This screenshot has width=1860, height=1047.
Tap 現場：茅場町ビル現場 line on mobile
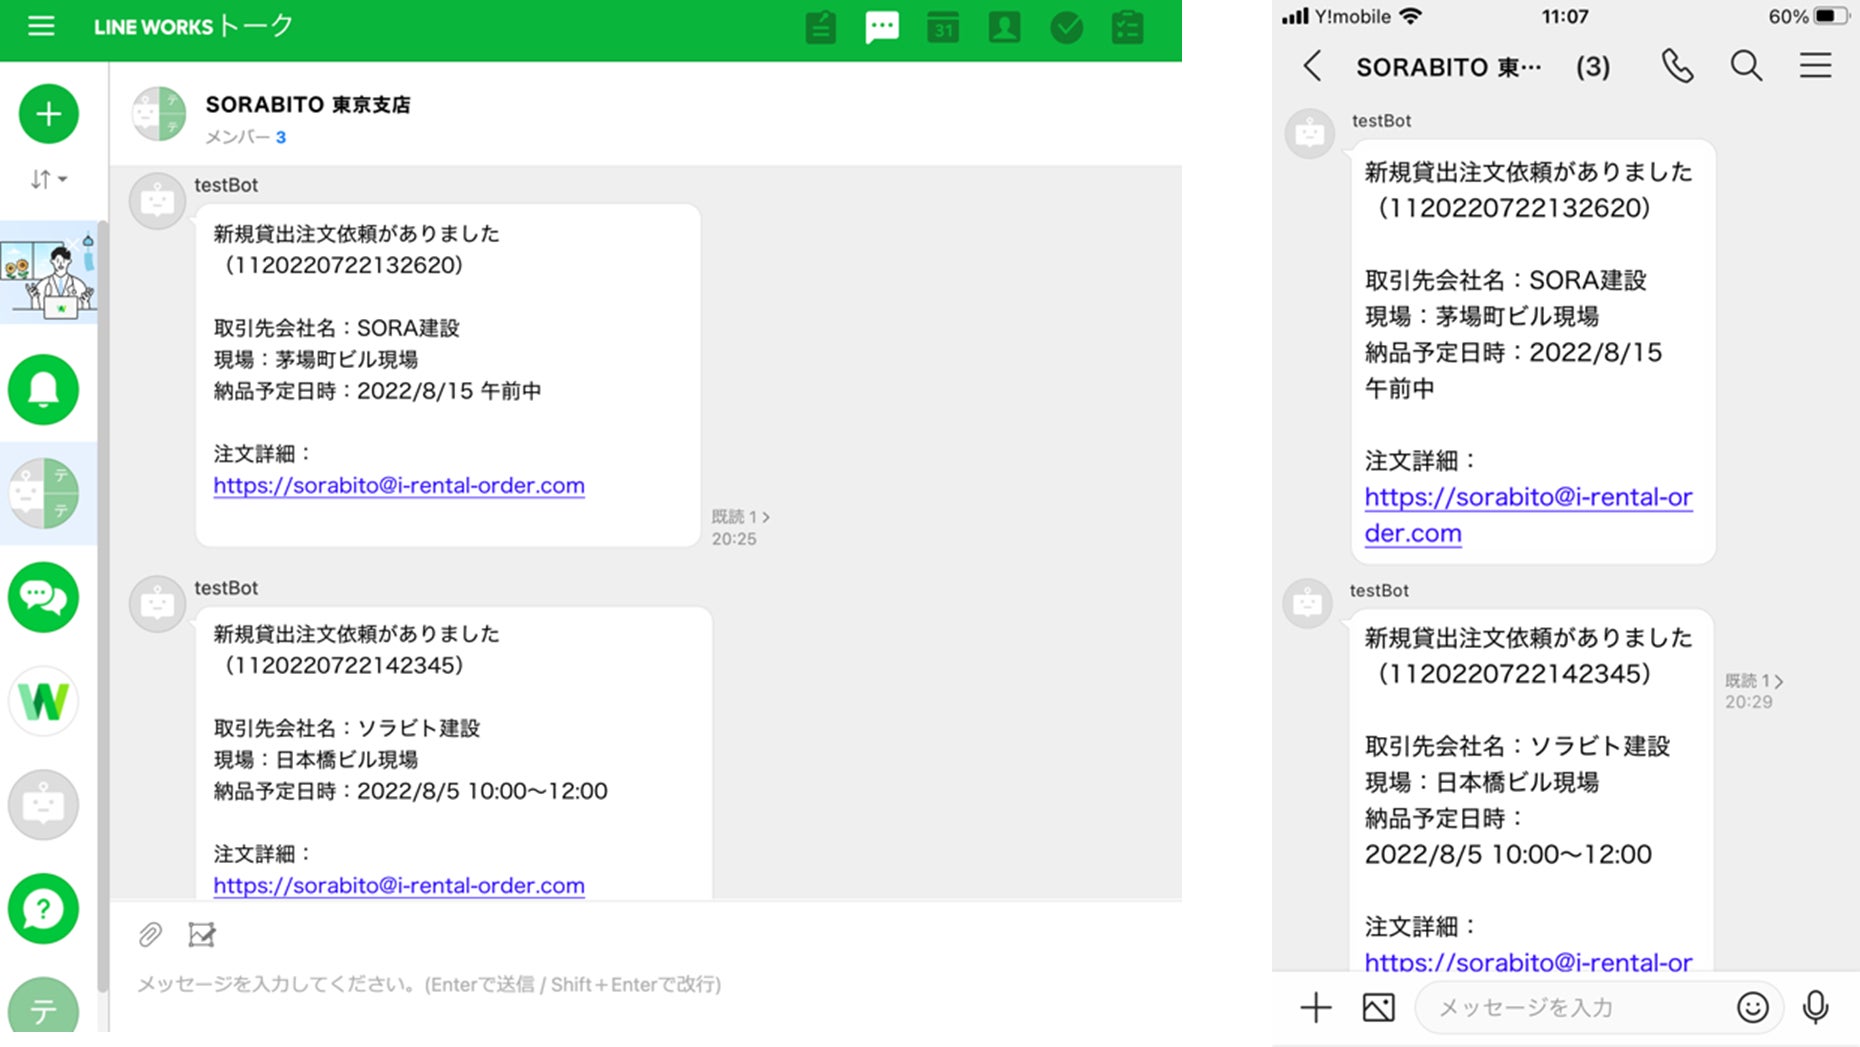tap(1482, 316)
